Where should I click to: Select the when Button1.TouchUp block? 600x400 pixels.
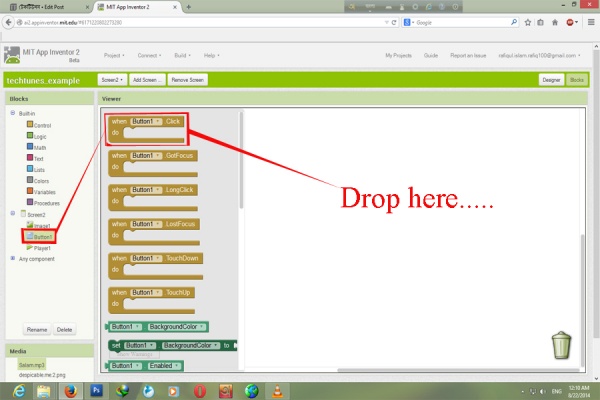click(x=152, y=300)
